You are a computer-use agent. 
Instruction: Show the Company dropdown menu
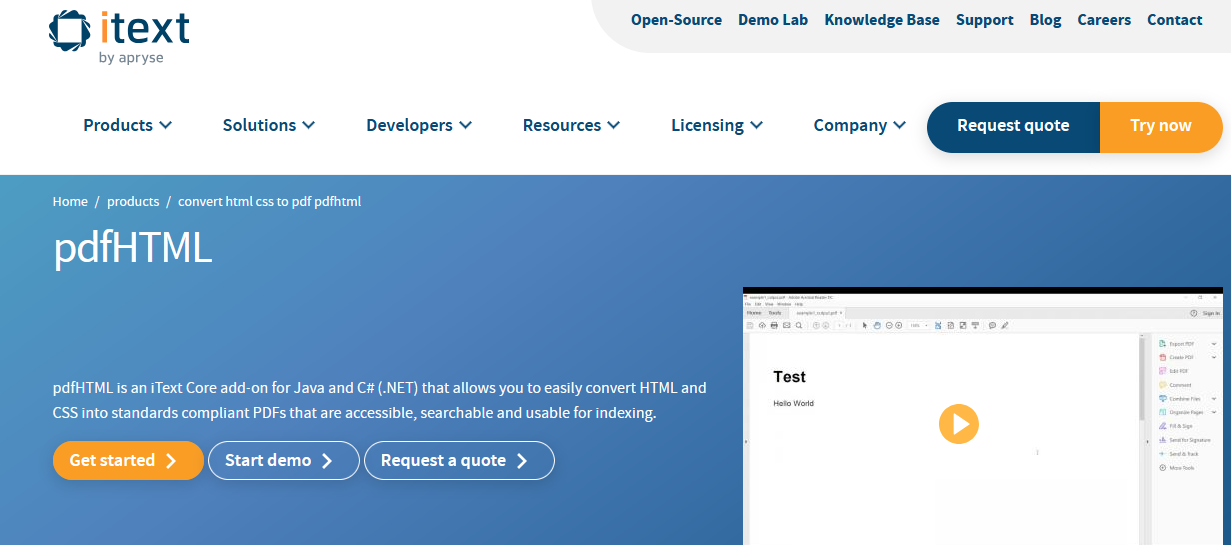860,125
